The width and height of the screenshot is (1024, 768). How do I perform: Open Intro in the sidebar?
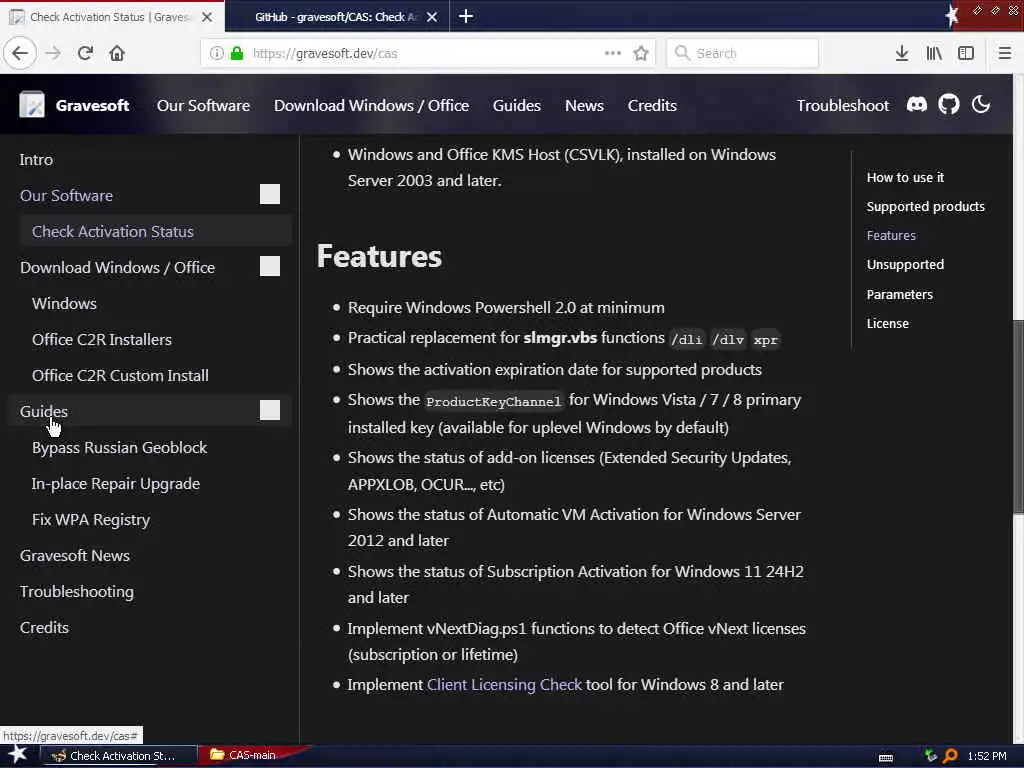click(x=36, y=159)
